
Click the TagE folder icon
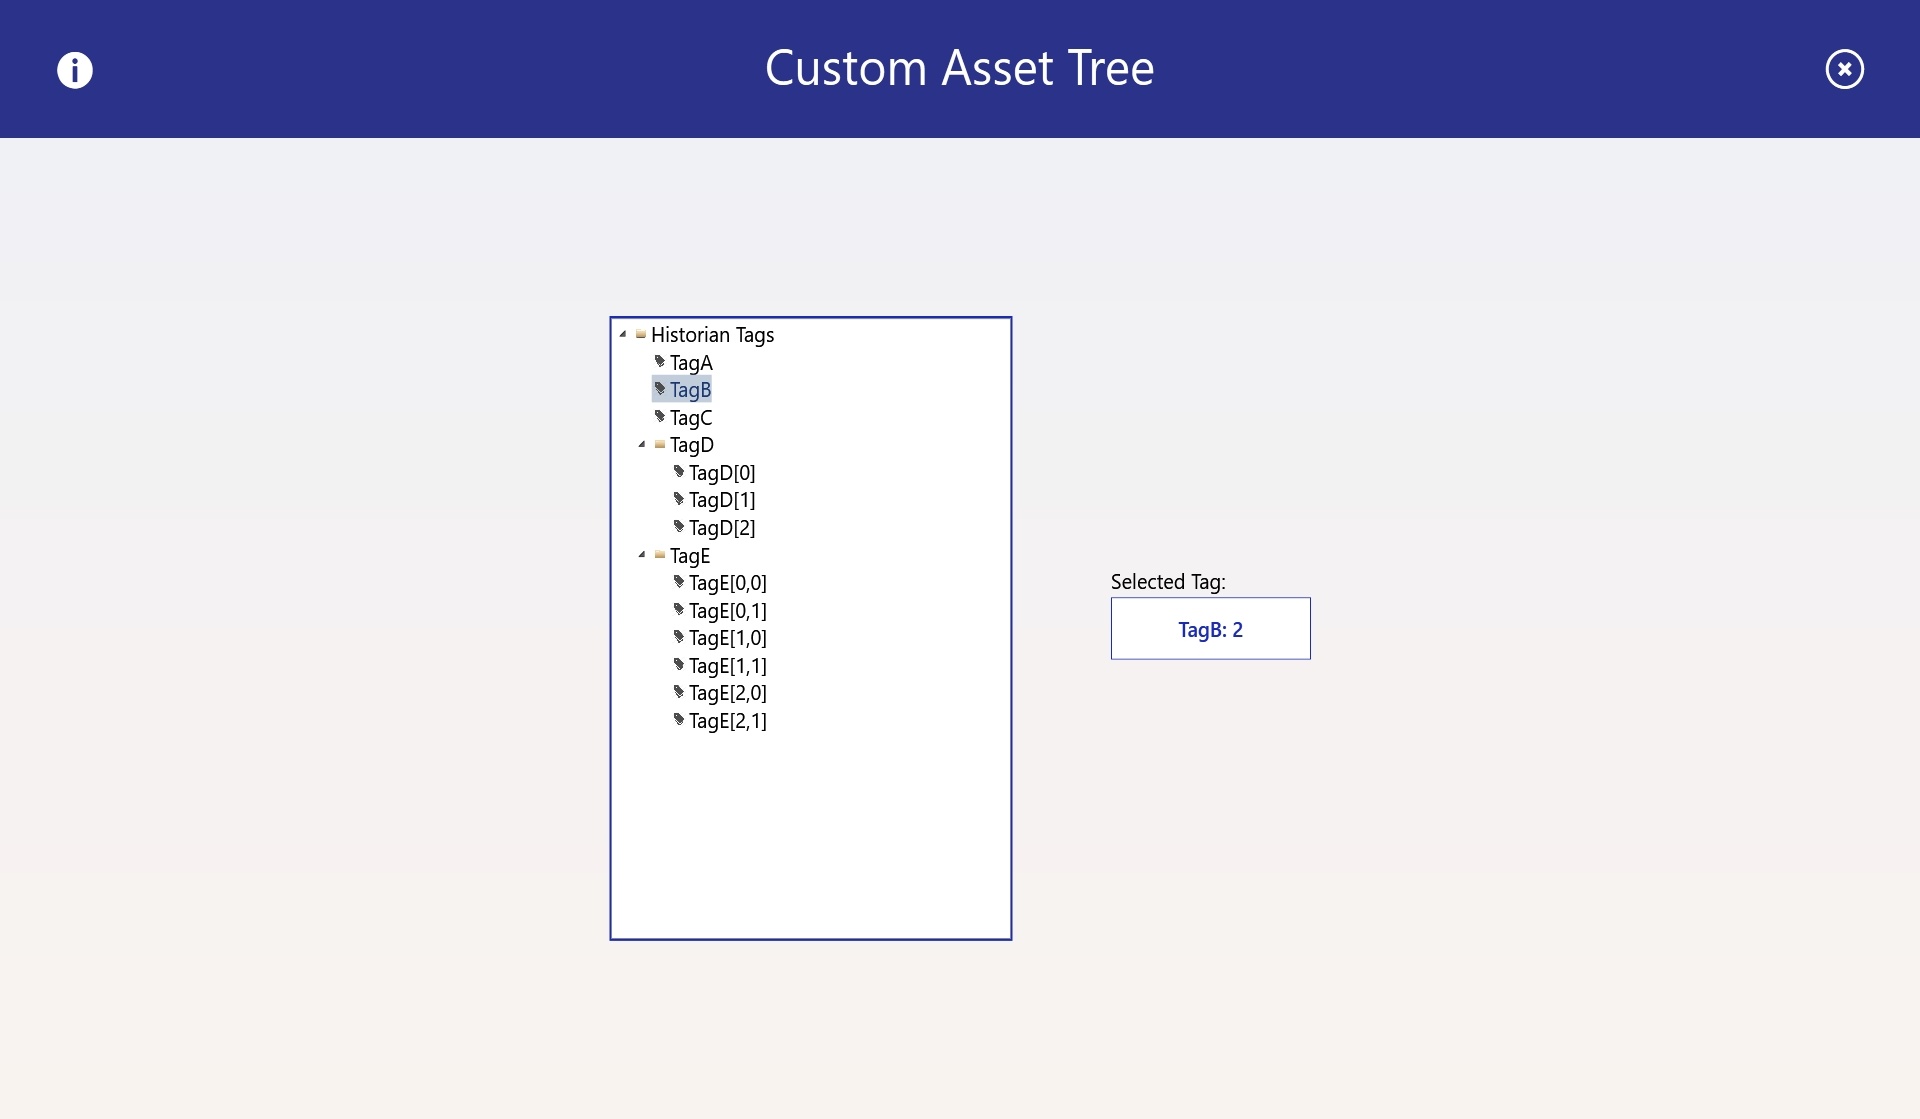[660, 554]
